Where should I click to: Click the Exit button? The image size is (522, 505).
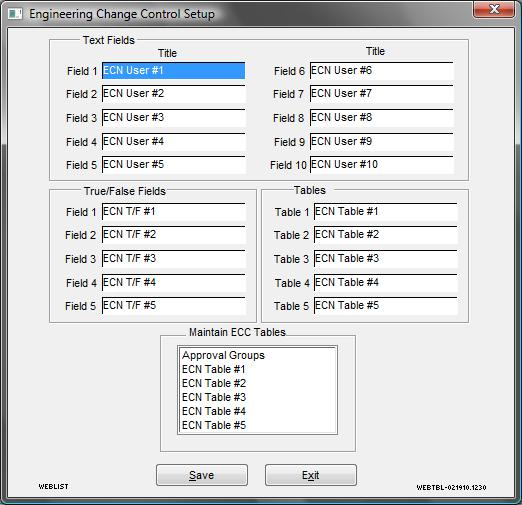[311, 475]
